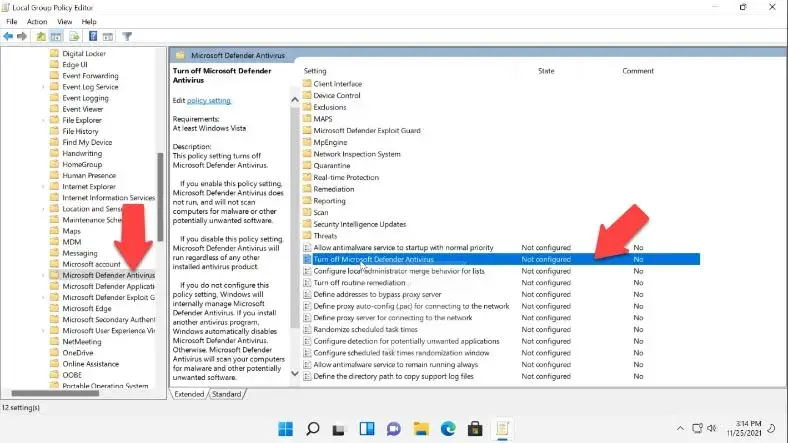Click Group Policy Editor taskbar icon
788x443 pixels.
(502, 428)
